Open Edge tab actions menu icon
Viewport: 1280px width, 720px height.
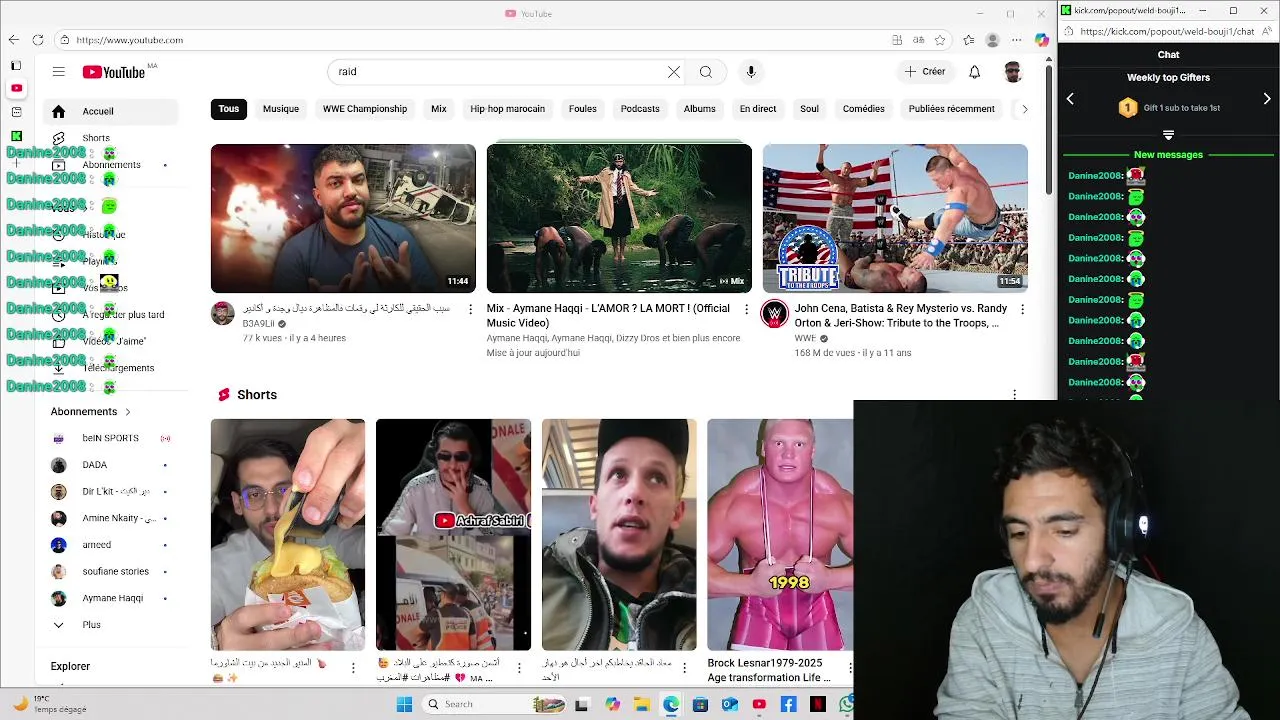point(16,66)
